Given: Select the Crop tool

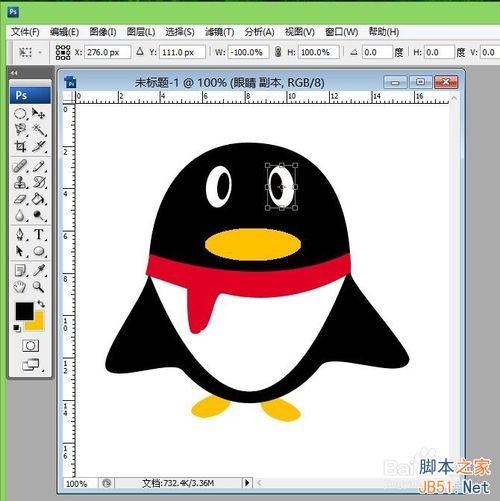Looking at the screenshot, I should pyautogui.click(x=20, y=146).
